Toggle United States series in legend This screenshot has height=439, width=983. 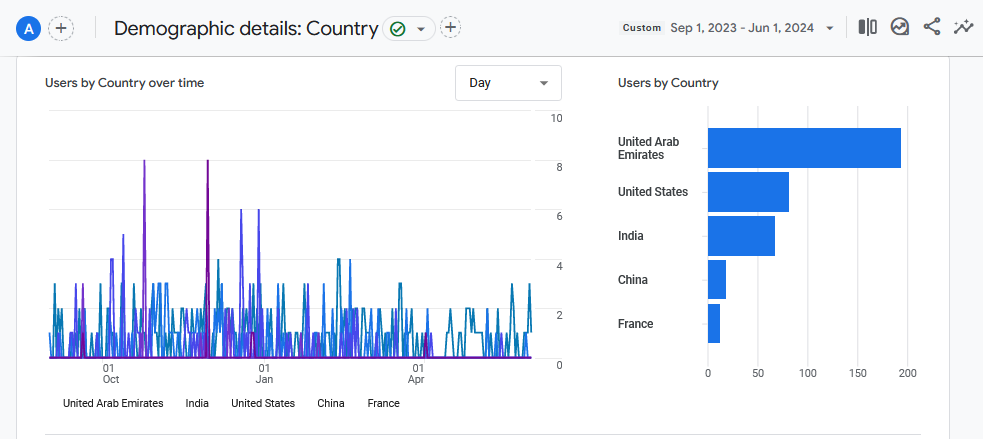pyautogui.click(x=263, y=403)
